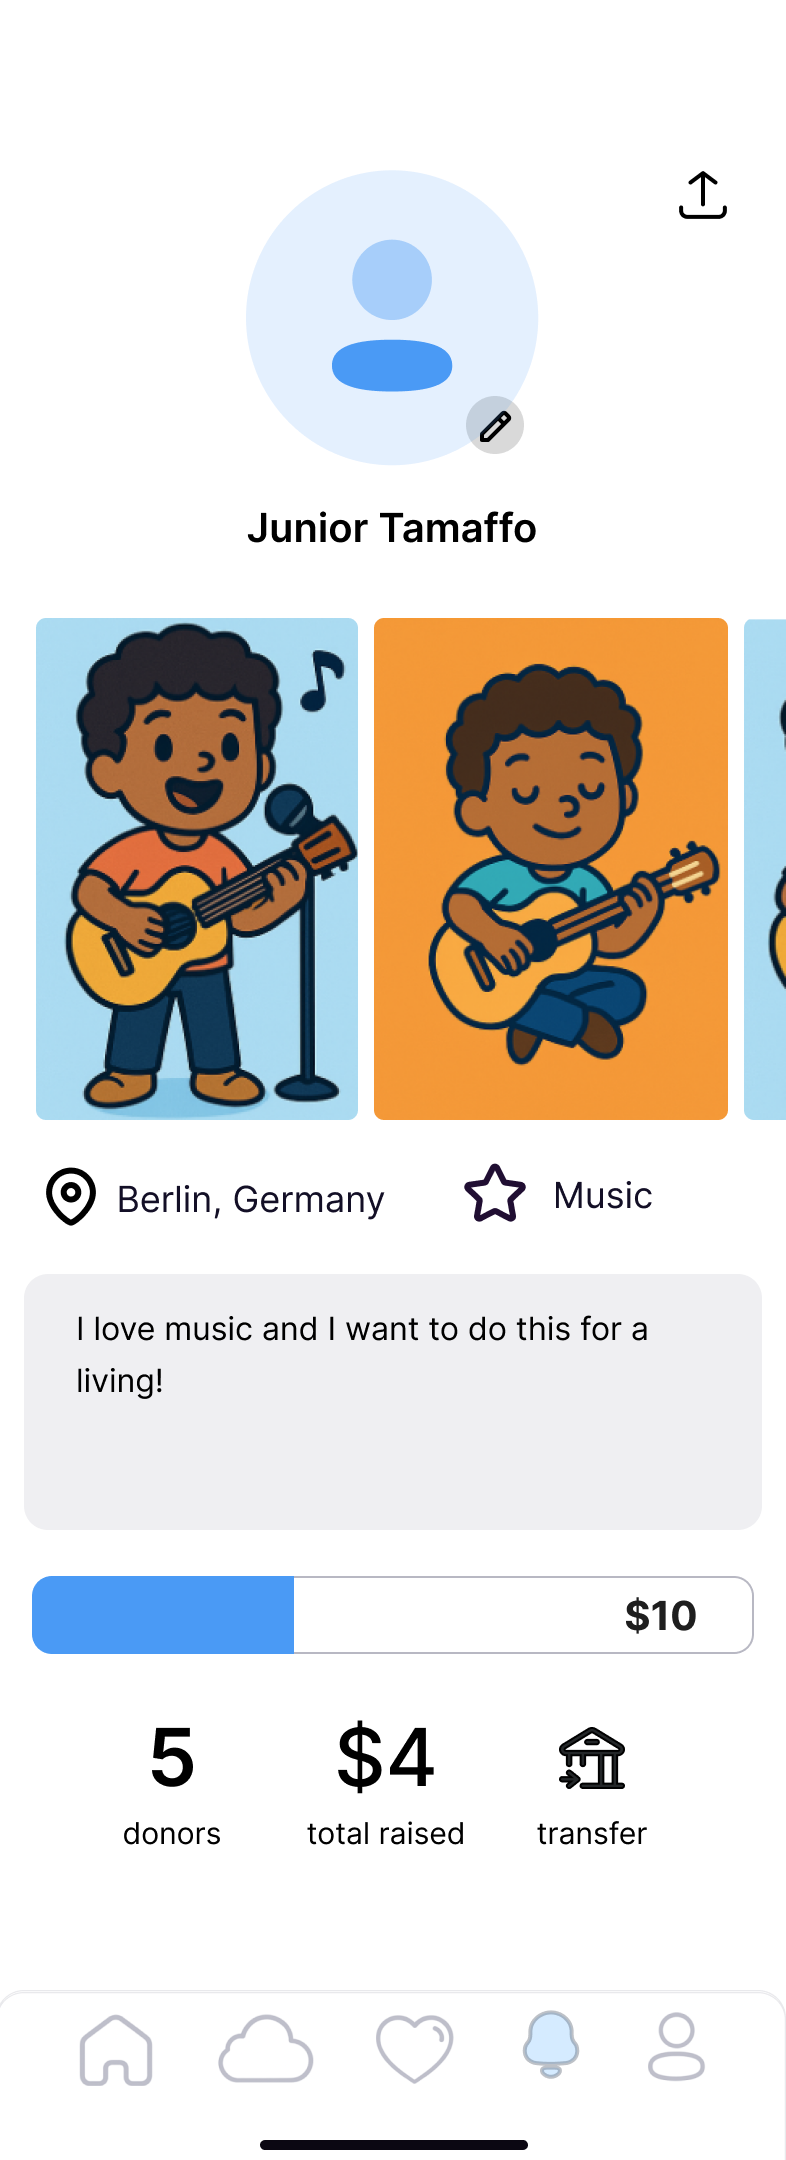This screenshot has width=786, height=2160.
Task: Click the $4 total raised amount
Action: (386, 1758)
